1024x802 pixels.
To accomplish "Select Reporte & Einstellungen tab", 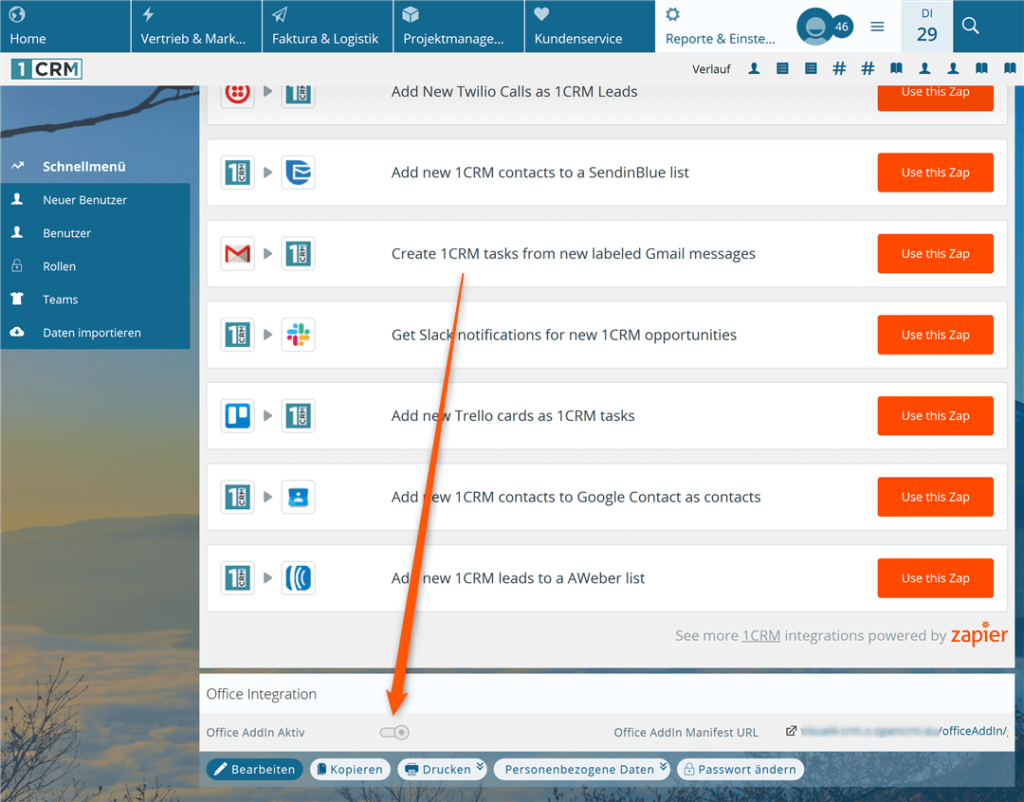I will click(x=721, y=26).
